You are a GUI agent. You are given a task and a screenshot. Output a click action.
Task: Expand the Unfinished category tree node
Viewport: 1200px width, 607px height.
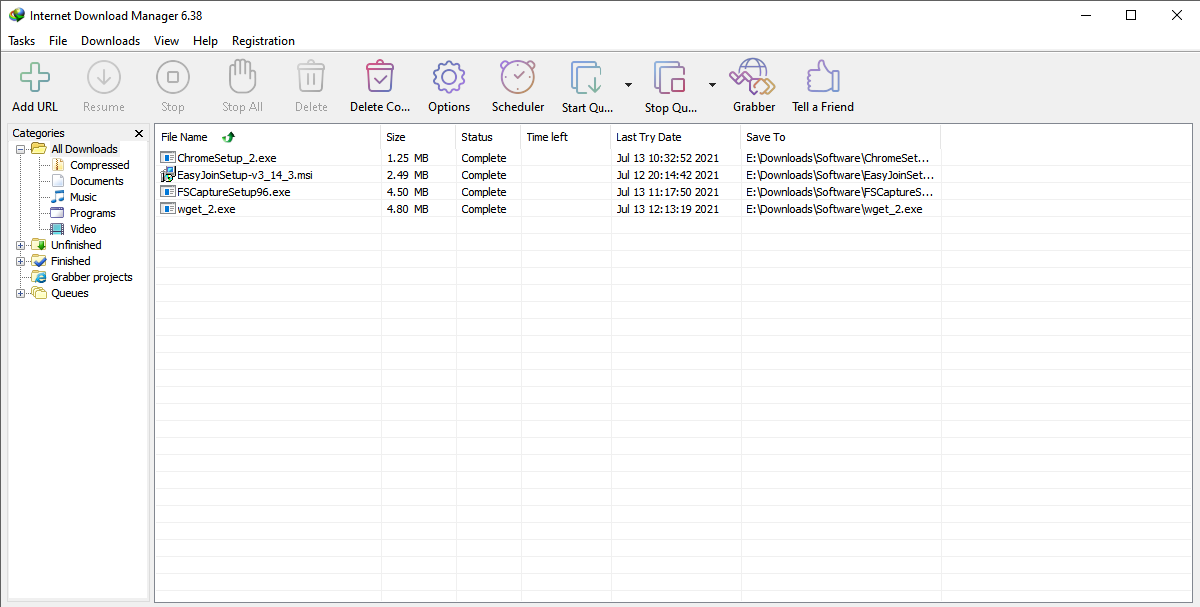coord(21,245)
